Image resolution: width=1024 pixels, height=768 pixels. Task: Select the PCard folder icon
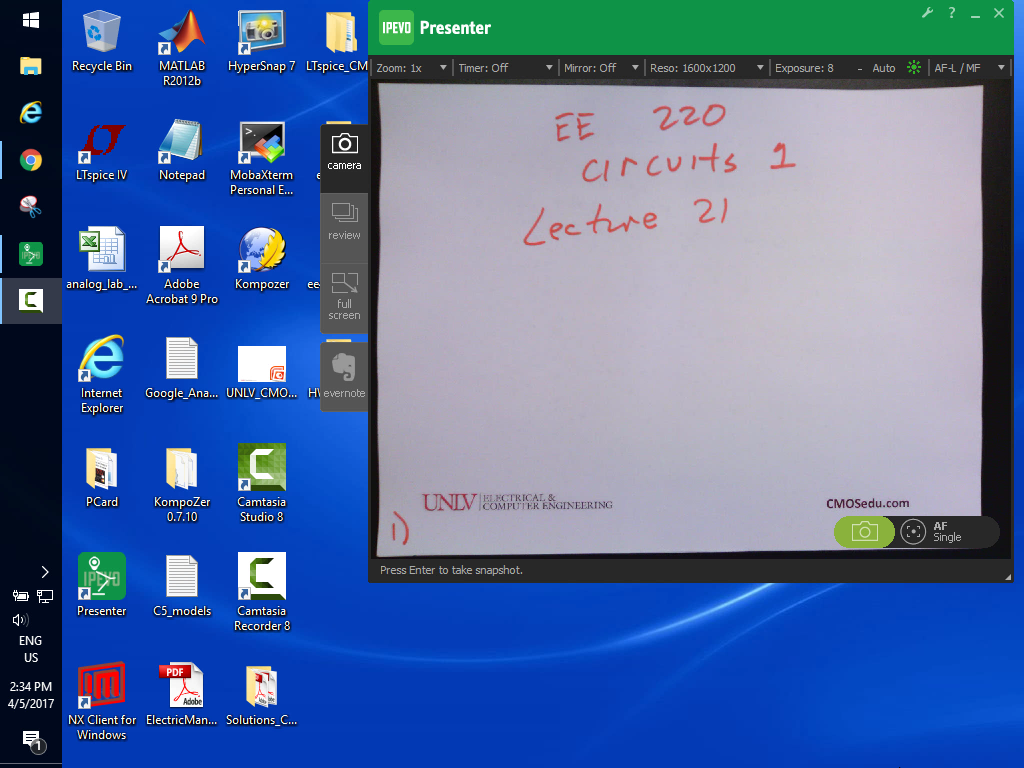(x=102, y=477)
